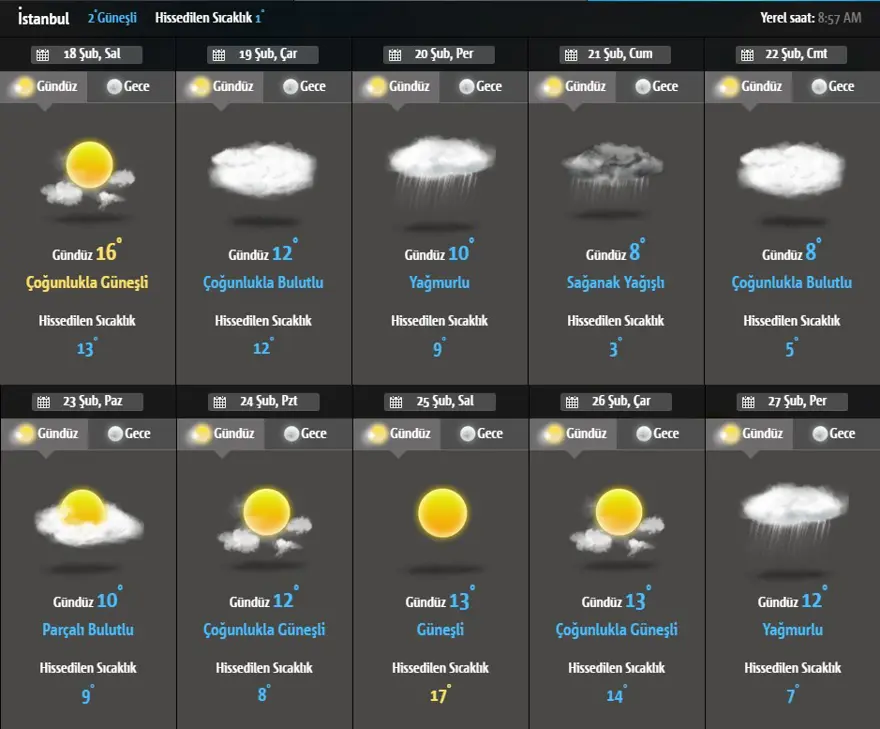Screen dimensions: 880x729
Task: Click the partly cloudy icon for 23 Şub
Action: tap(88, 517)
